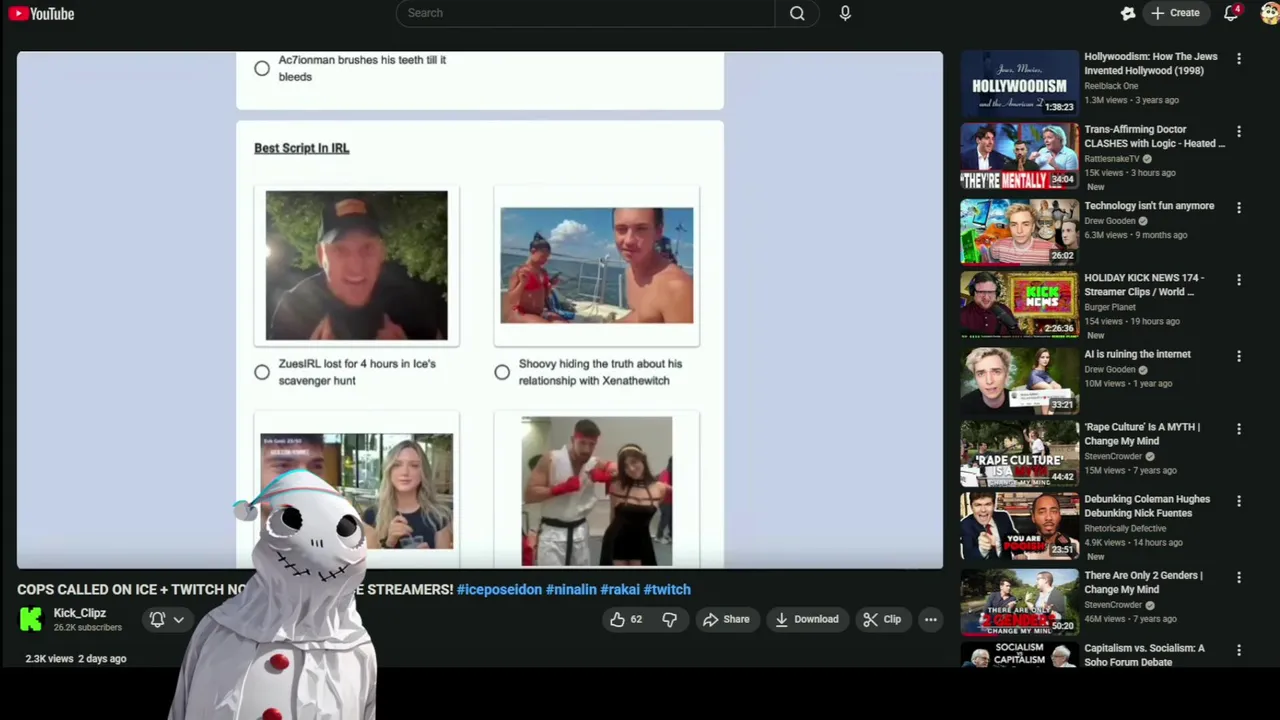Open Technology isn't fun anymore thumbnail
This screenshot has height=720, width=1280.
[1019, 231]
